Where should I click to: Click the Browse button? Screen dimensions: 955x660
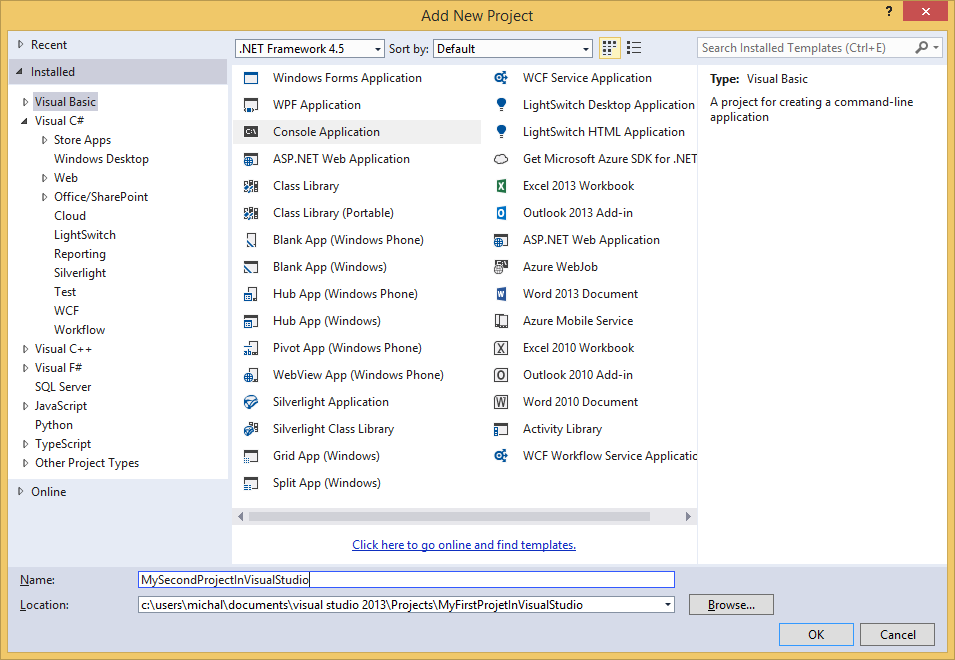[x=730, y=604]
